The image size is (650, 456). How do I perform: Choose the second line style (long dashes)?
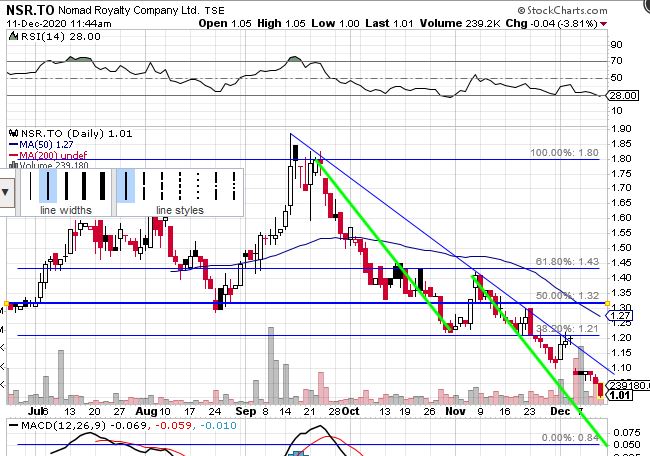coord(144,186)
